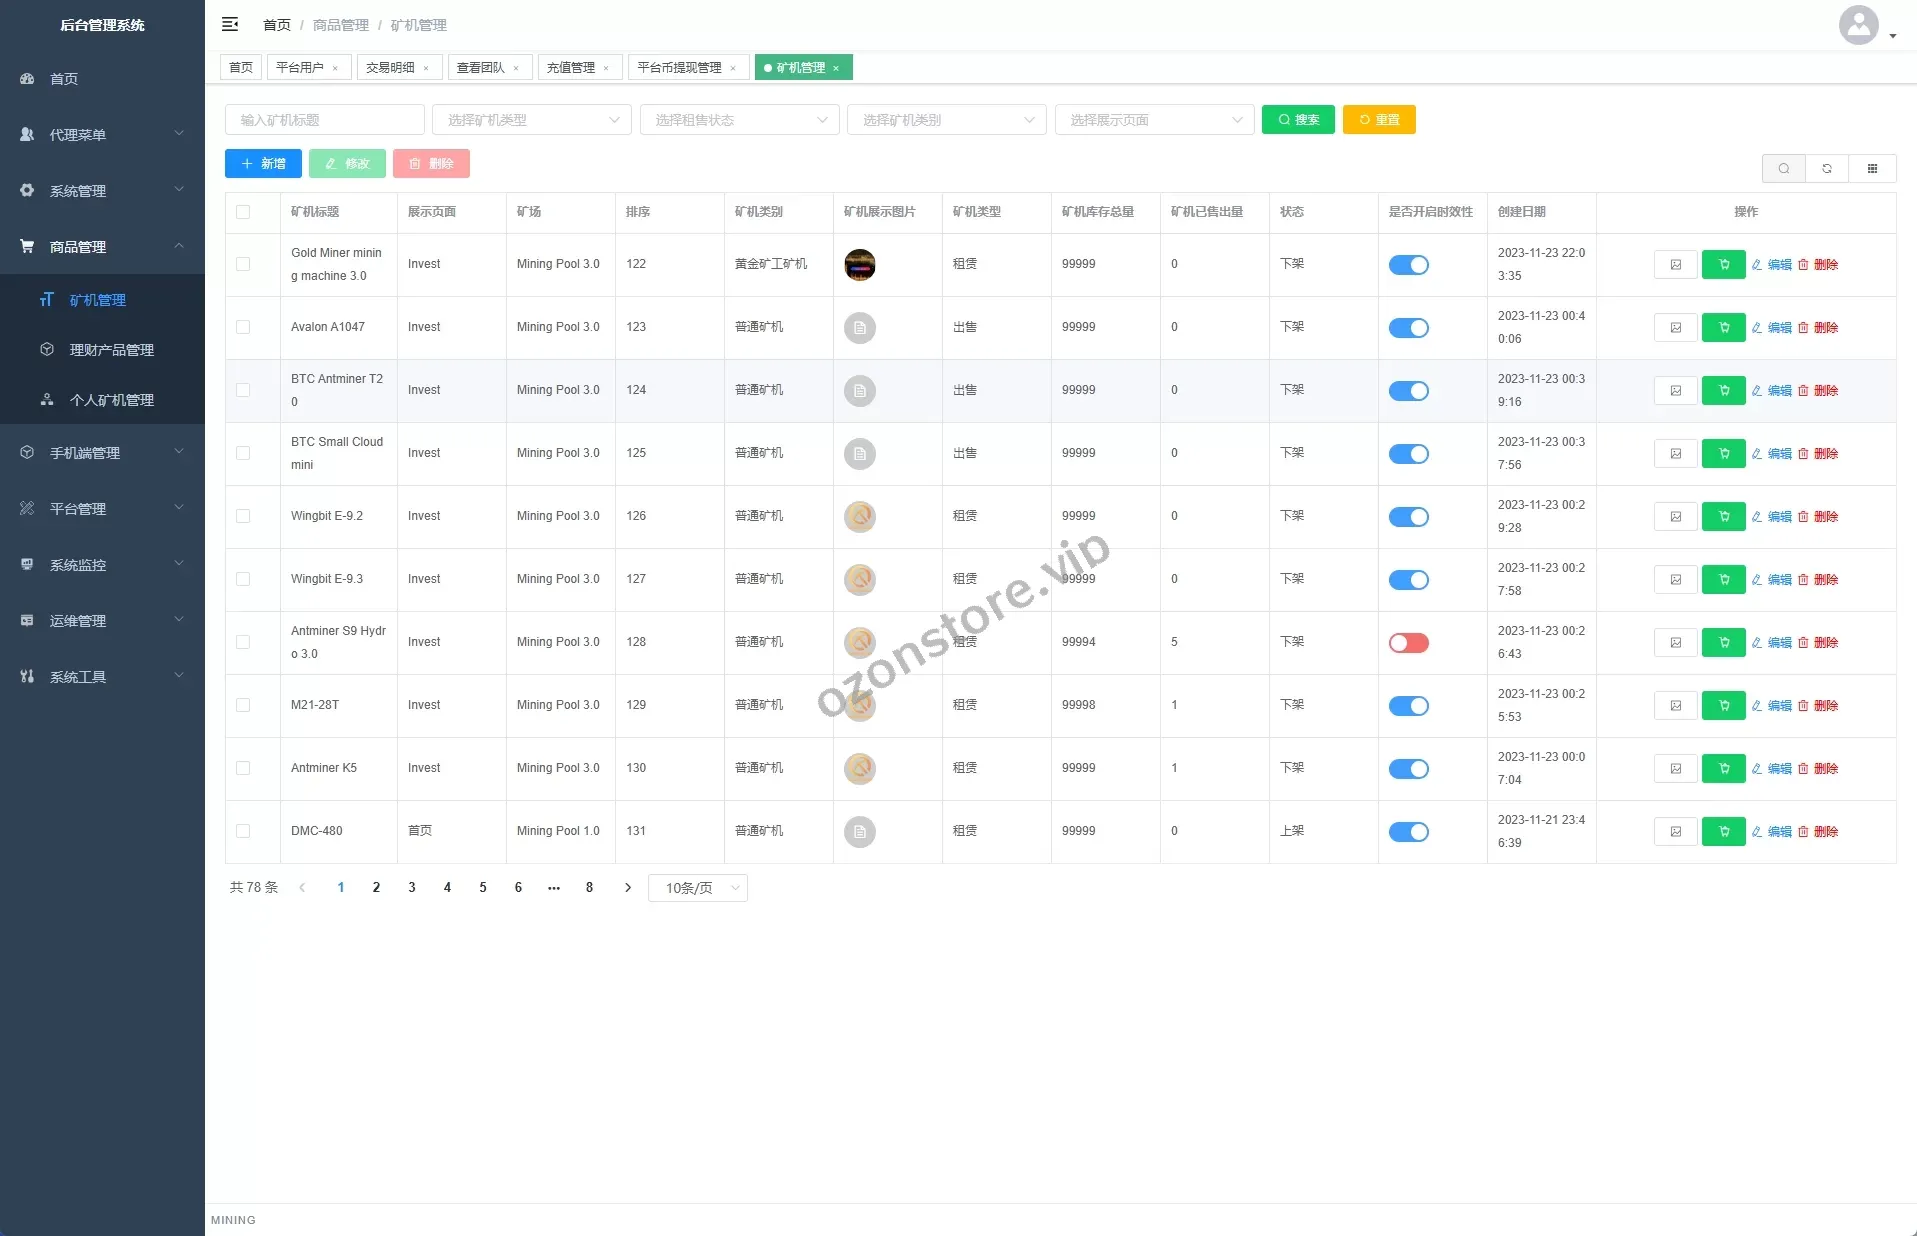Open the column settings grid icon
Image resolution: width=1917 pixels, height=1236 pixels.
coord(1872,169)
